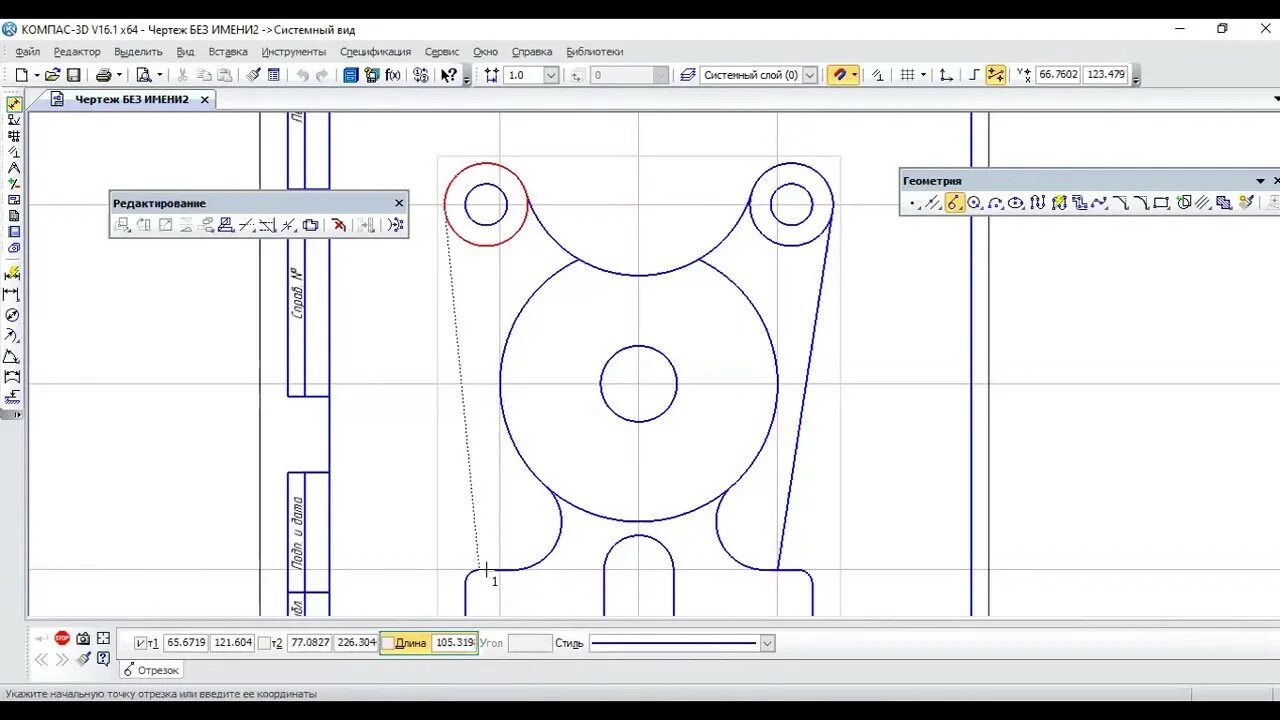Viewport: 1280px width, 720px height.
Task: Click the help question icon in property bar
Action: tap(103, 658)
